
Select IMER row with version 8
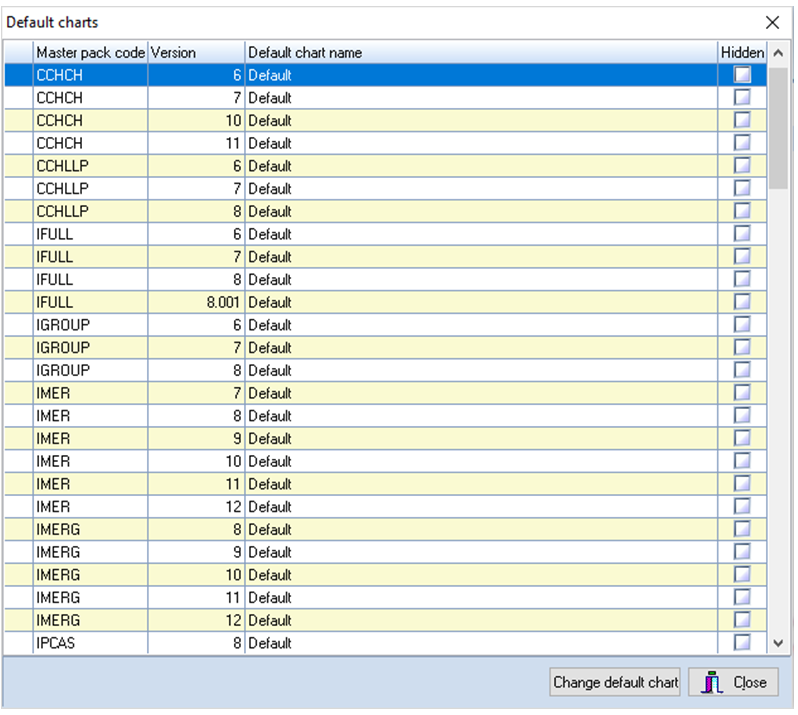tap(385, 416)
